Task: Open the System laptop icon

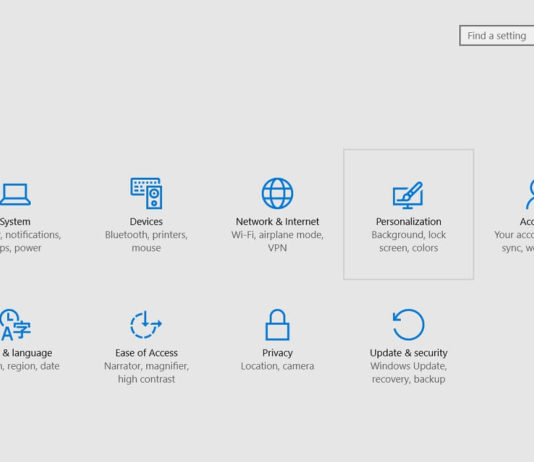Action: click(15, 194)
